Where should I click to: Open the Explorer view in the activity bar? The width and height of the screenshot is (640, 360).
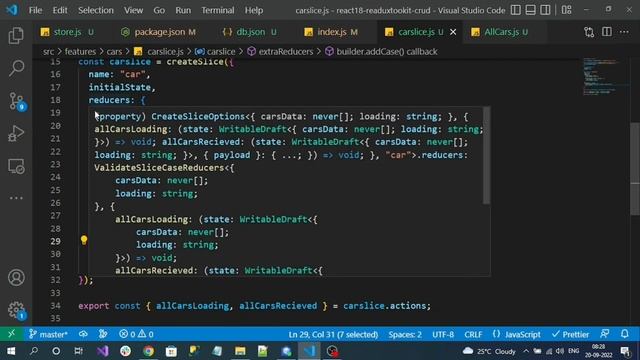16,36
